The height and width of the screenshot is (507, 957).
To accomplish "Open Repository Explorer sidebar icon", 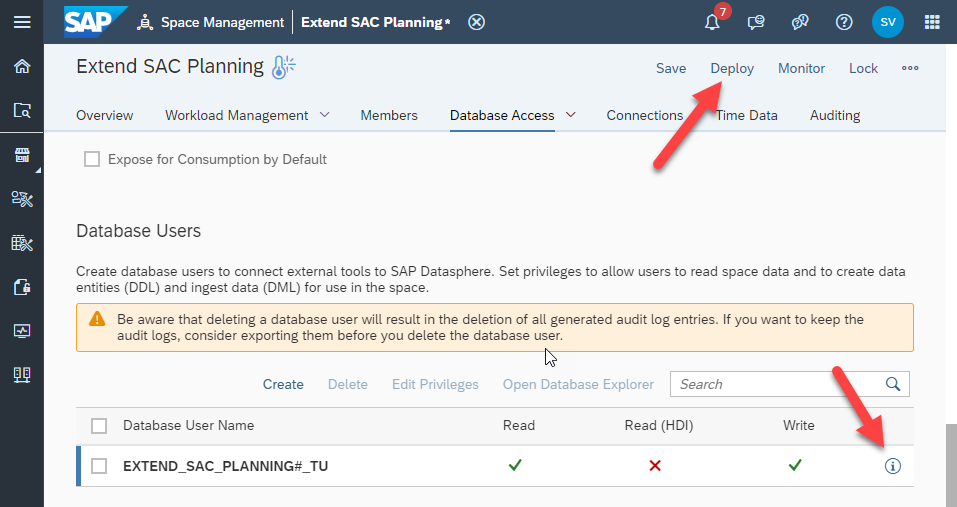I will click(22, 110).
